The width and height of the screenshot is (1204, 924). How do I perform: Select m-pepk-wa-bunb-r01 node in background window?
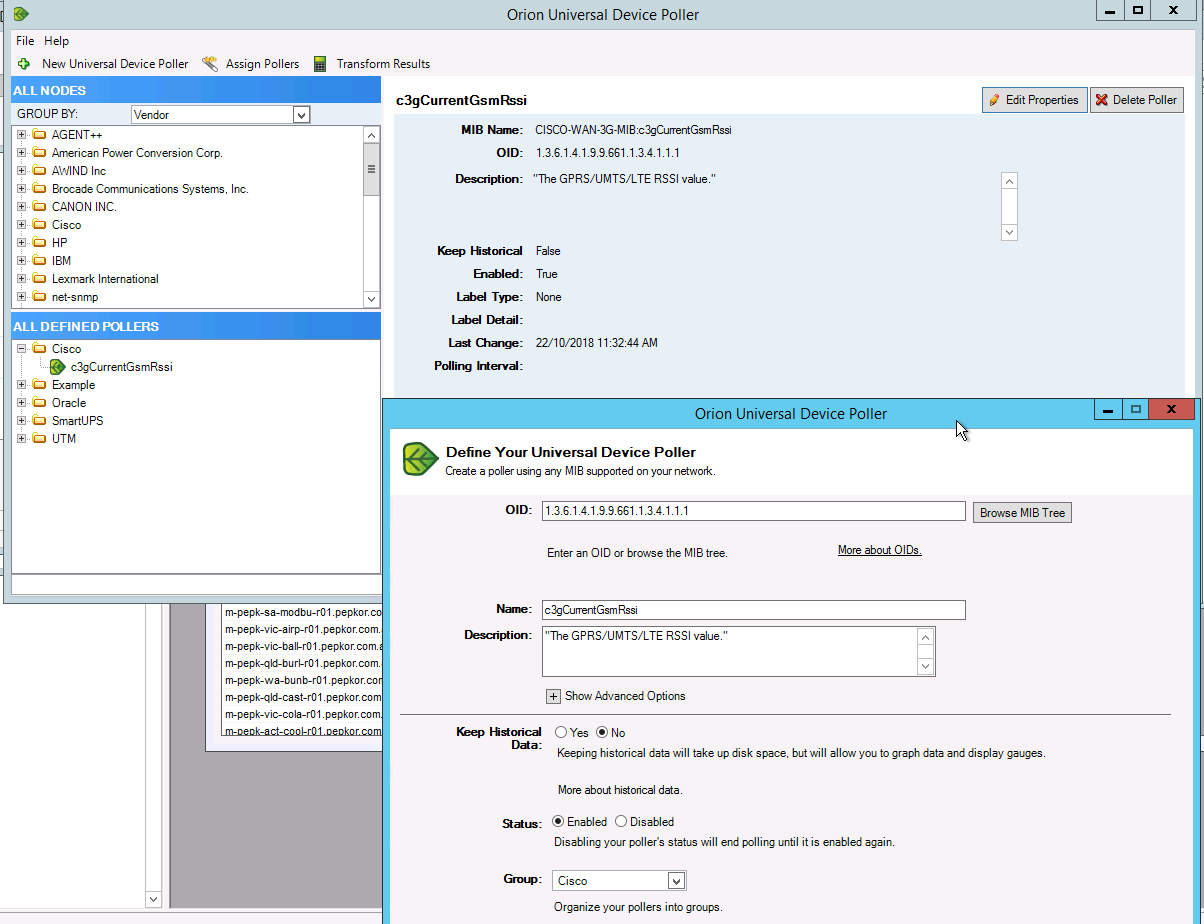[x=303, y=680]
